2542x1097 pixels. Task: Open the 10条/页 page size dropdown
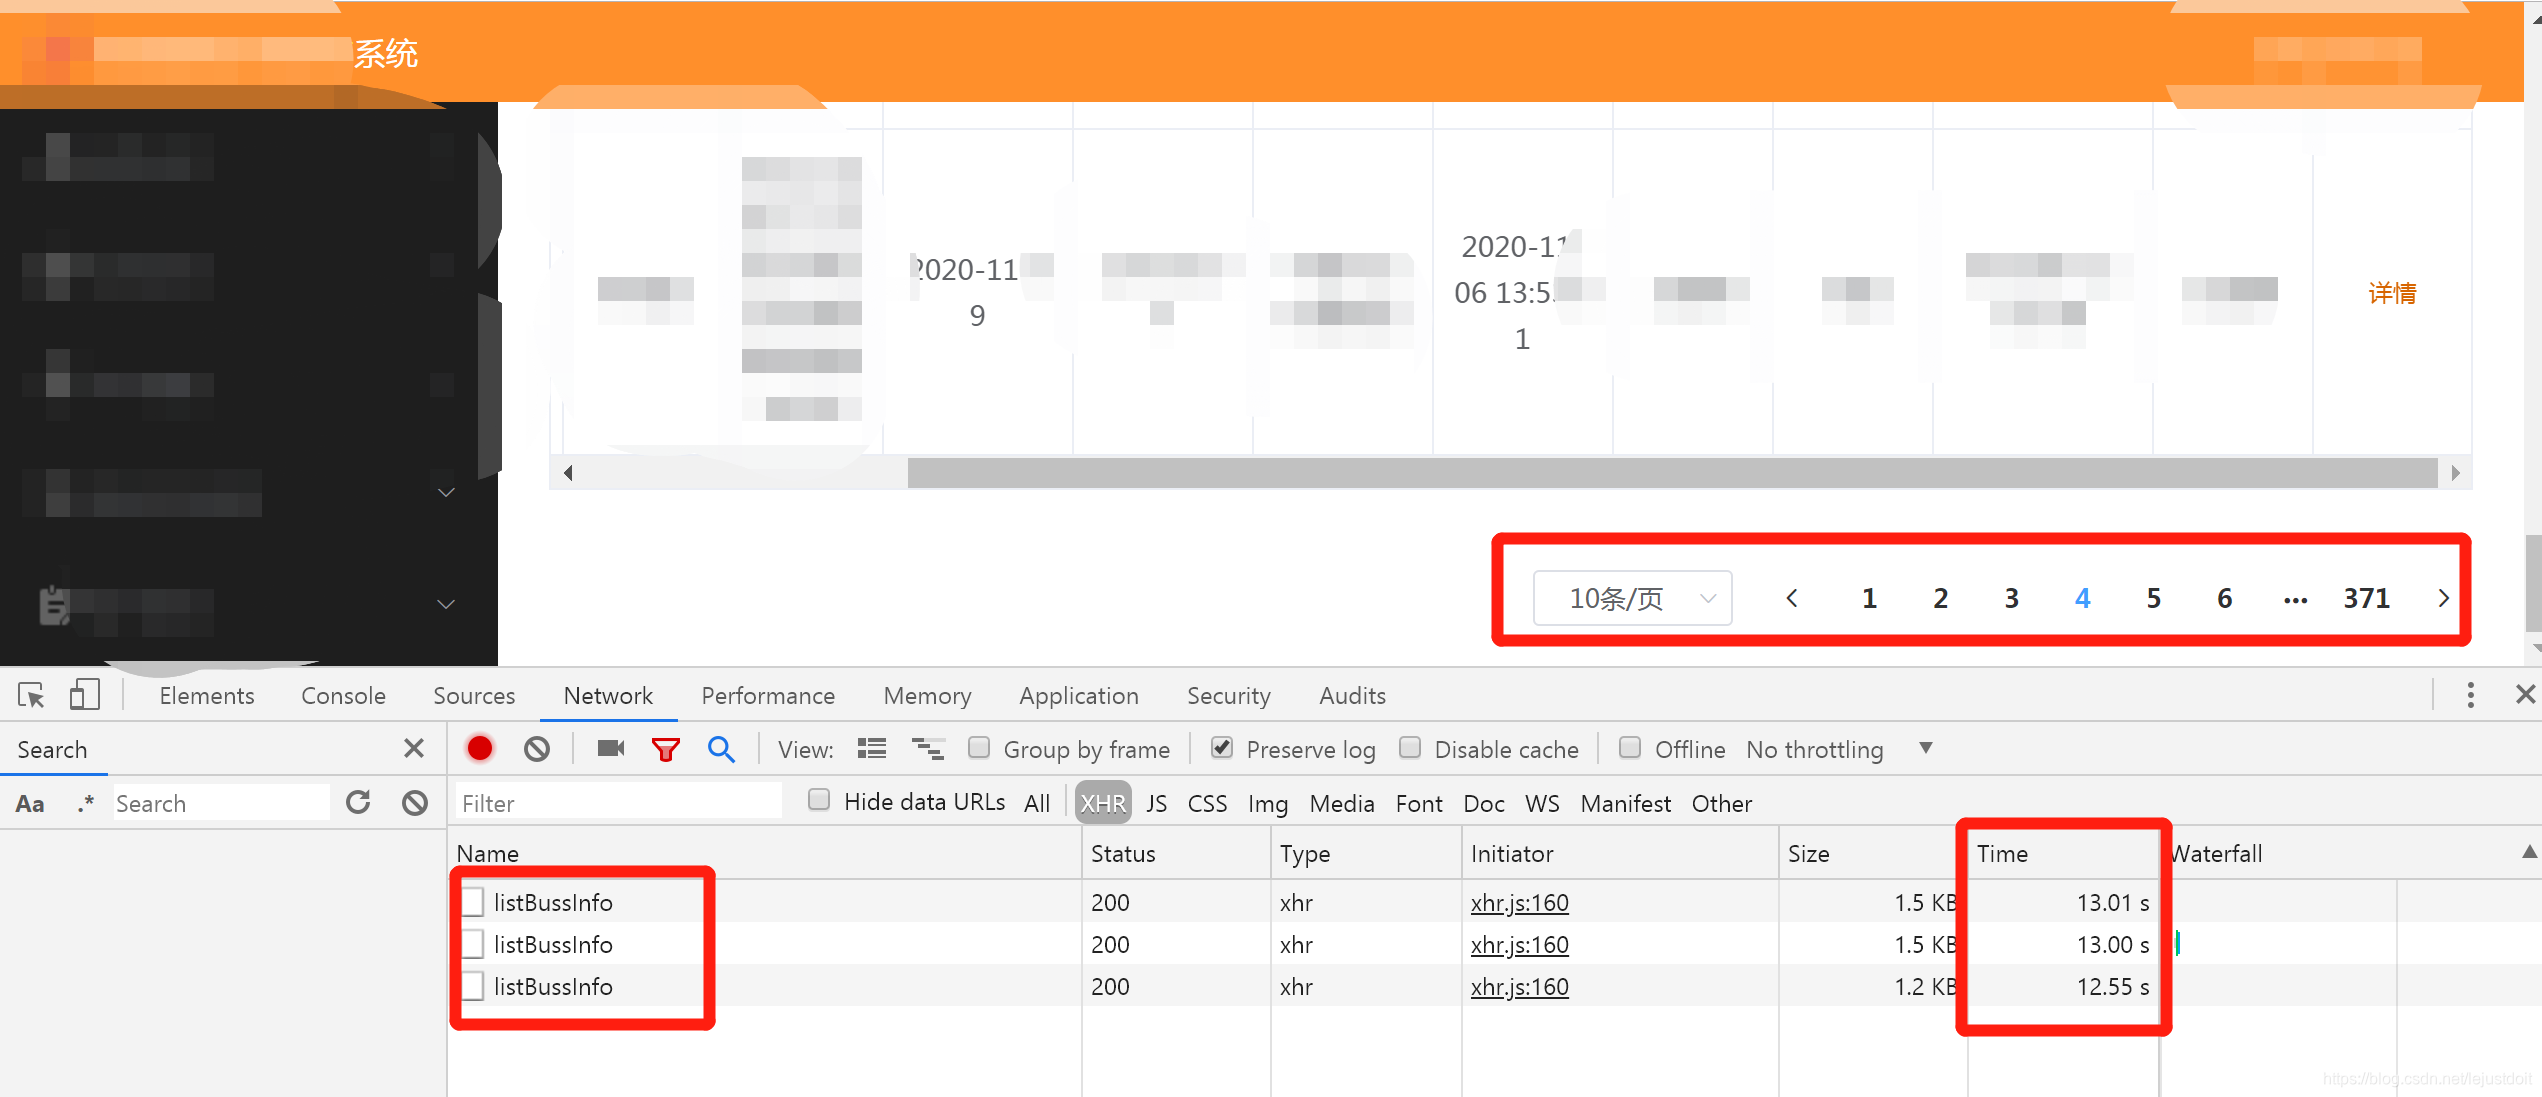(1632, 598)
